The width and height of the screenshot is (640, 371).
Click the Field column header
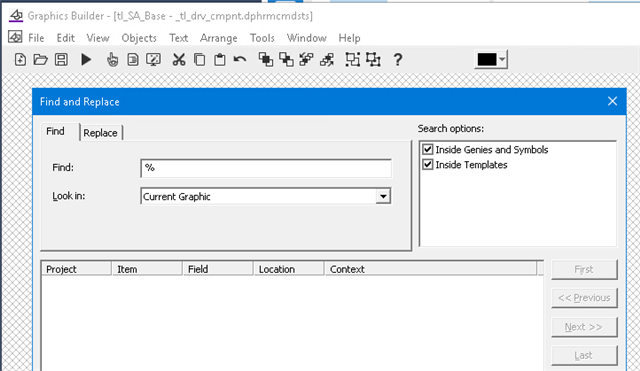218,269
